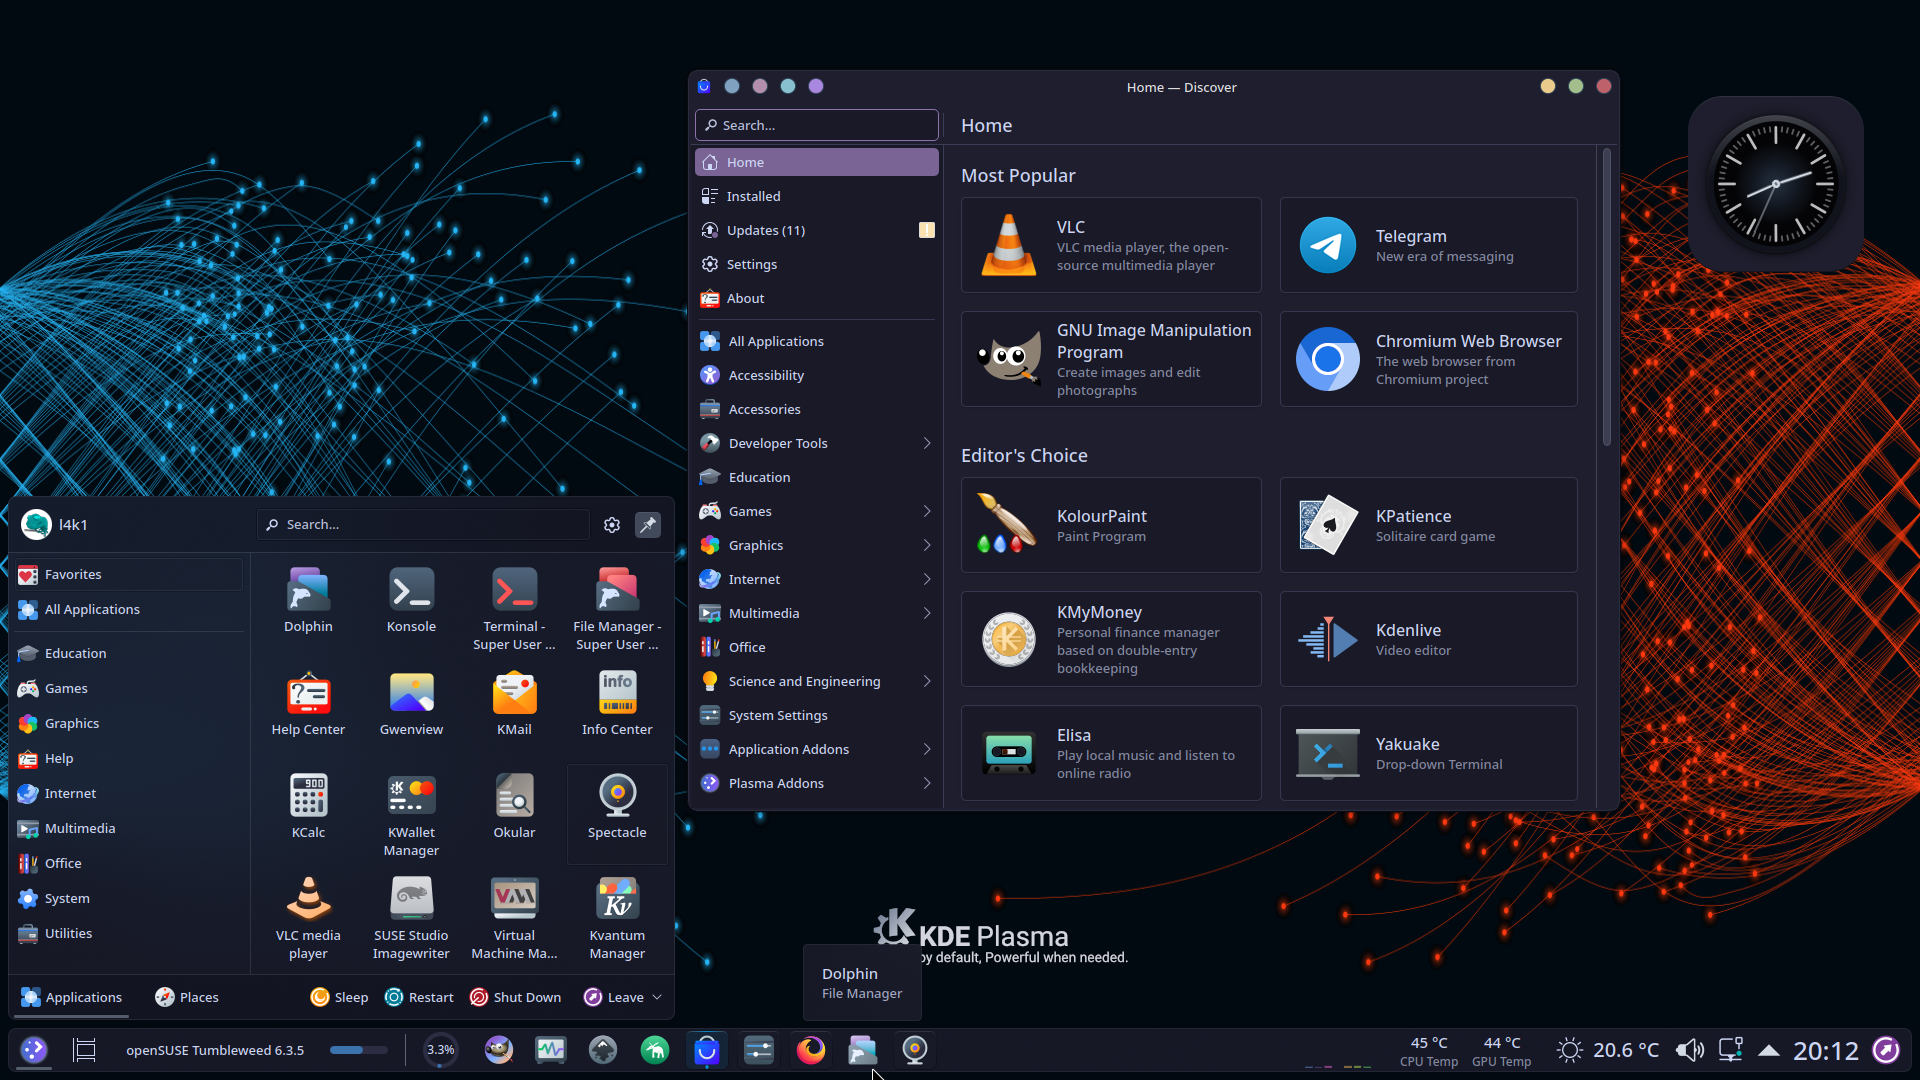Expand Science and Engineering category
Image resolution: width=1920 pixels, height=1080 pixels.
pyautogui.click(x=927, y=681)
